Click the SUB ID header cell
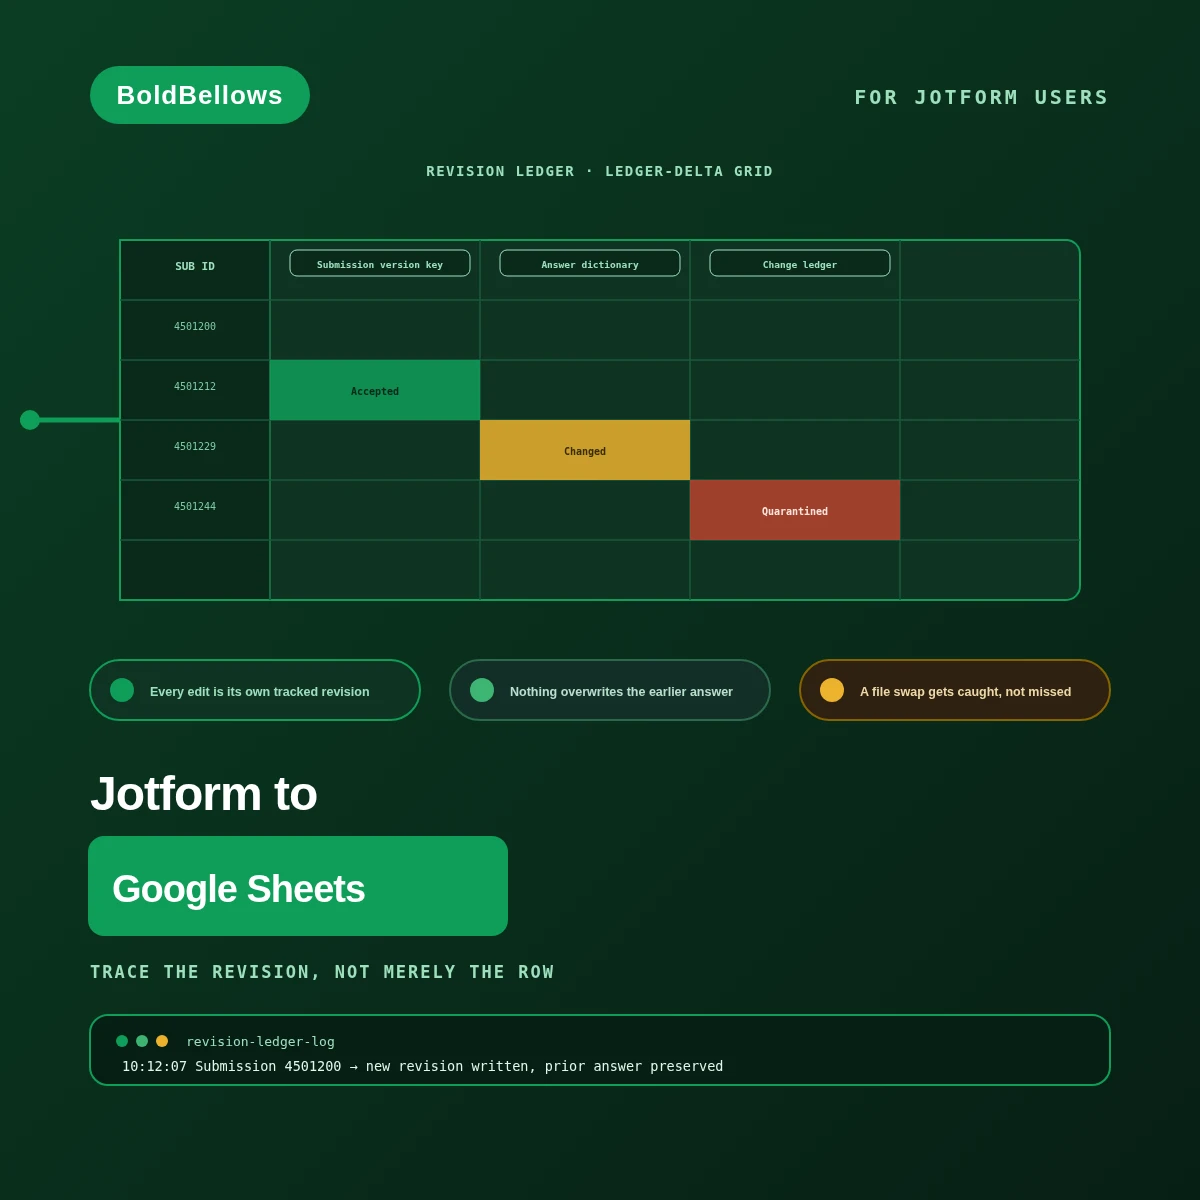The image size is (1200, 1200). [x=195, y=270]
